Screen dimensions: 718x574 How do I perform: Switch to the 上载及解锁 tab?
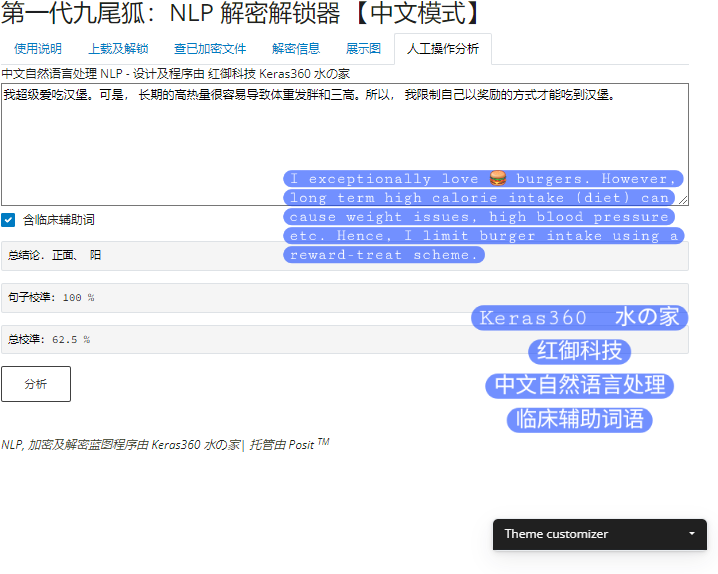point(118,49)
